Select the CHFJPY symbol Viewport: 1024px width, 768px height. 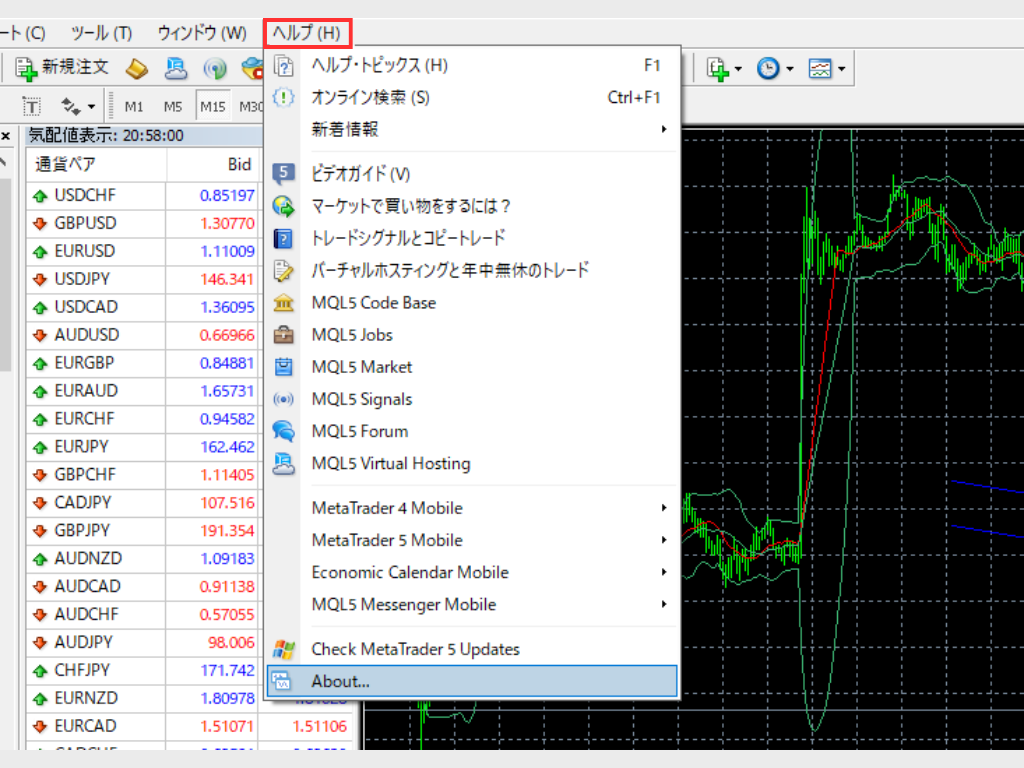(82, 671)
